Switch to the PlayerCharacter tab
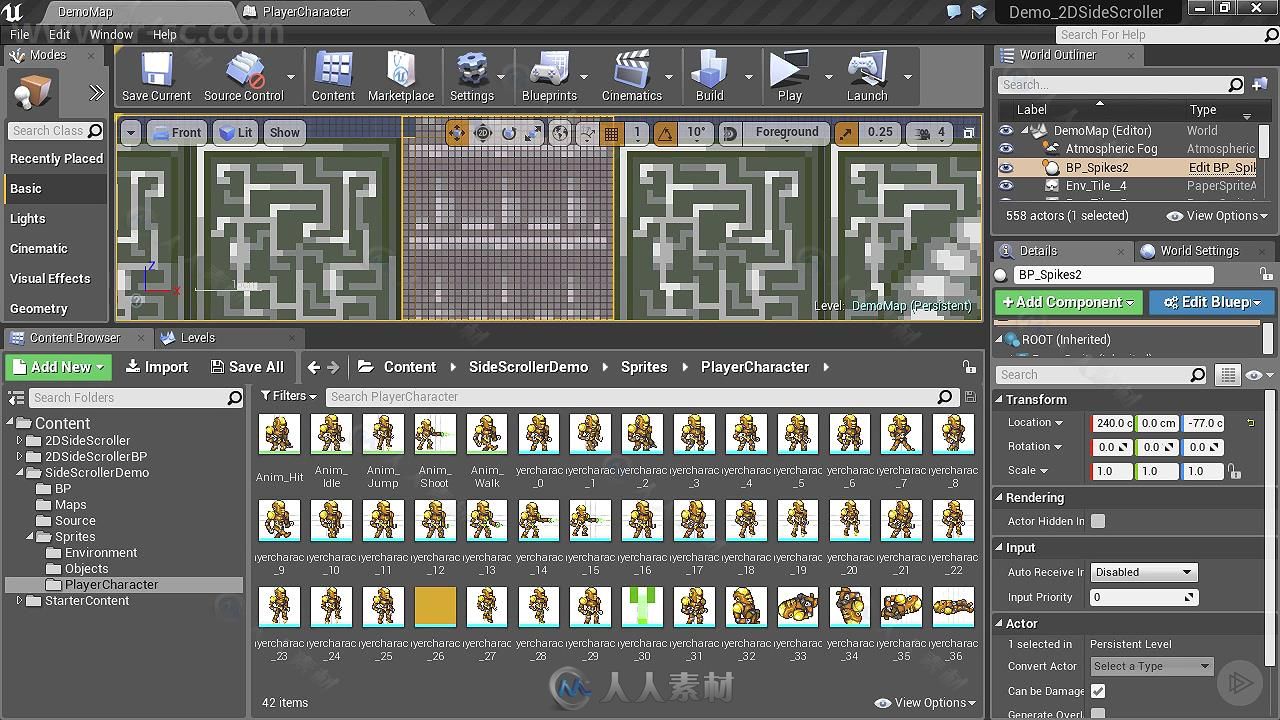 (306, 12)
